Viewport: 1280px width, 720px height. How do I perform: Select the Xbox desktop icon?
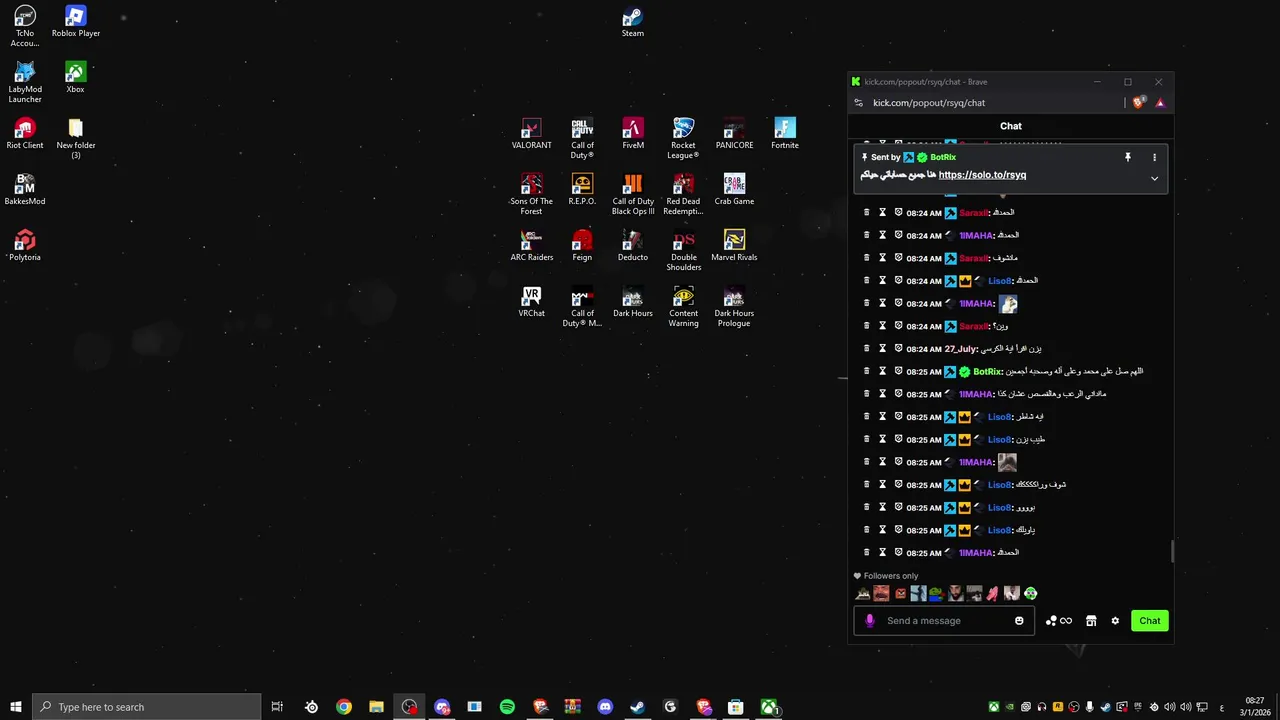click(75, 78)
